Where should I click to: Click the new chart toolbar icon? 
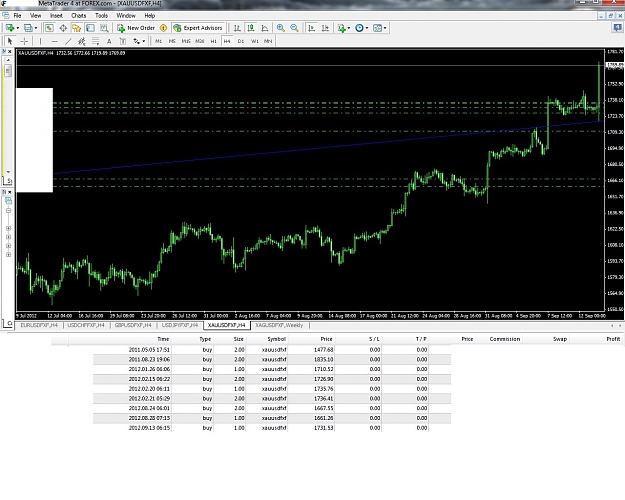tap(10, 28)
